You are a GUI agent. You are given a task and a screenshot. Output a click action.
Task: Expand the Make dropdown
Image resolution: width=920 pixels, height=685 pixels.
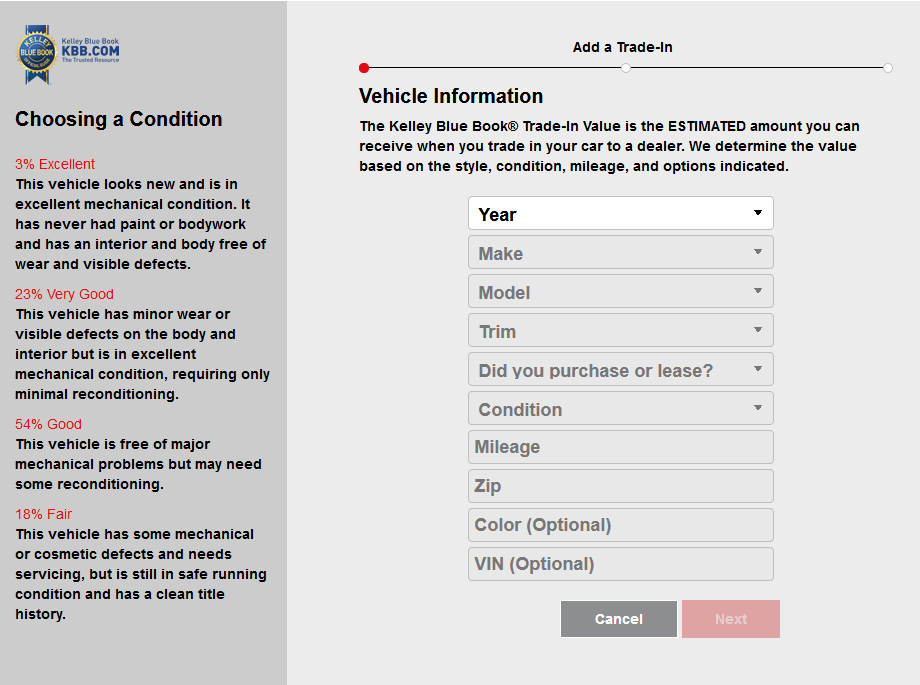(620, 252)
